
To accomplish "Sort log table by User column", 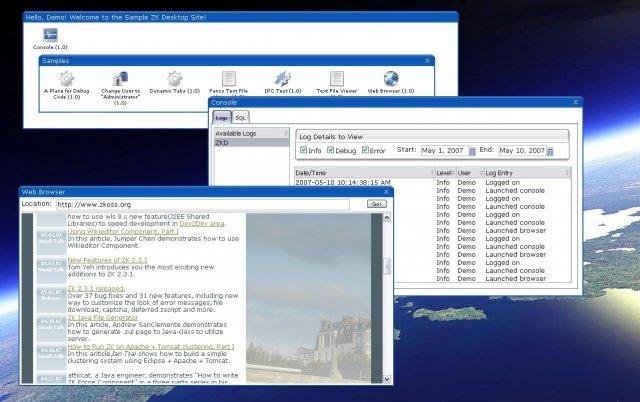I will (469, 173).
